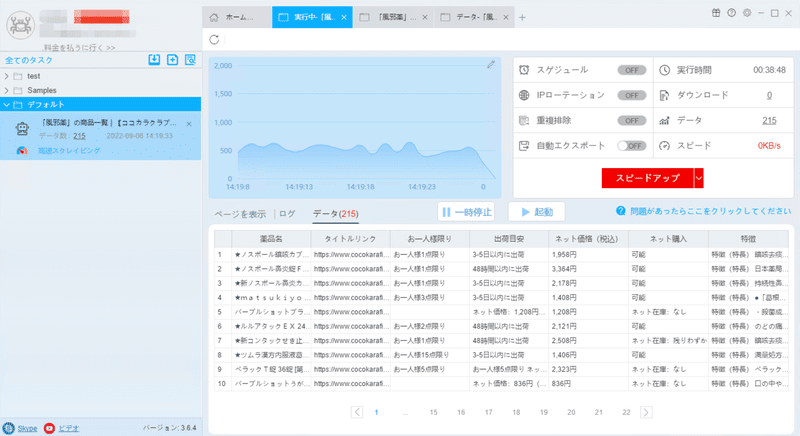Image resolution: width=800 pixels, height=436 pixels.
Task: Click the user avatar icon
Action: (x=20, y=24)
